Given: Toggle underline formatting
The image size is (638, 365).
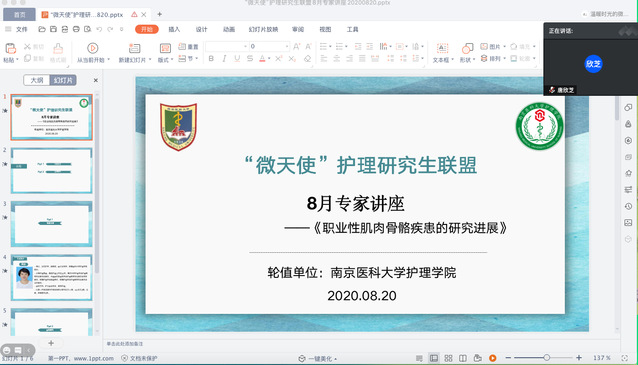Looking at the screenshot, I should click(x=237, y=59).
